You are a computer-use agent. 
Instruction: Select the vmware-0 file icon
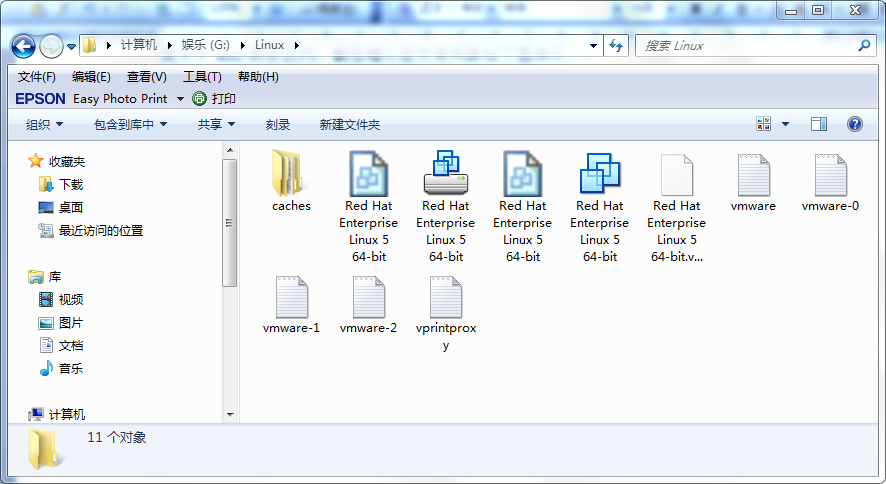[830, 175]
